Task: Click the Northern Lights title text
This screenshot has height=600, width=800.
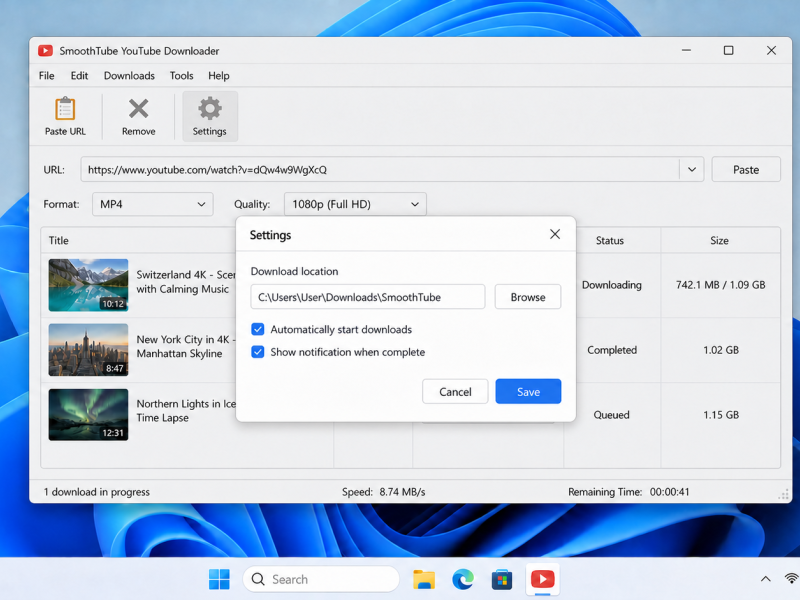Action: pyautogui.click(x=186, y=411)
